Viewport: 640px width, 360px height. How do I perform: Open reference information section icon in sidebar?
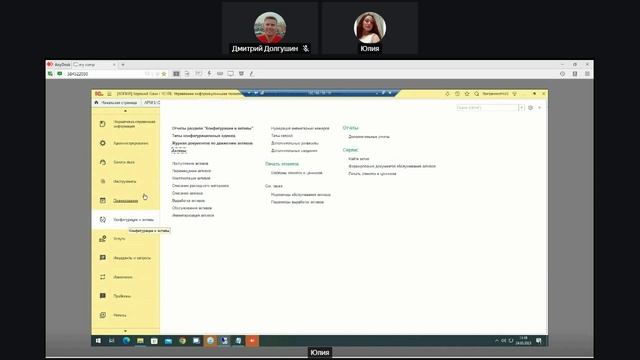(x=102, y=124)
